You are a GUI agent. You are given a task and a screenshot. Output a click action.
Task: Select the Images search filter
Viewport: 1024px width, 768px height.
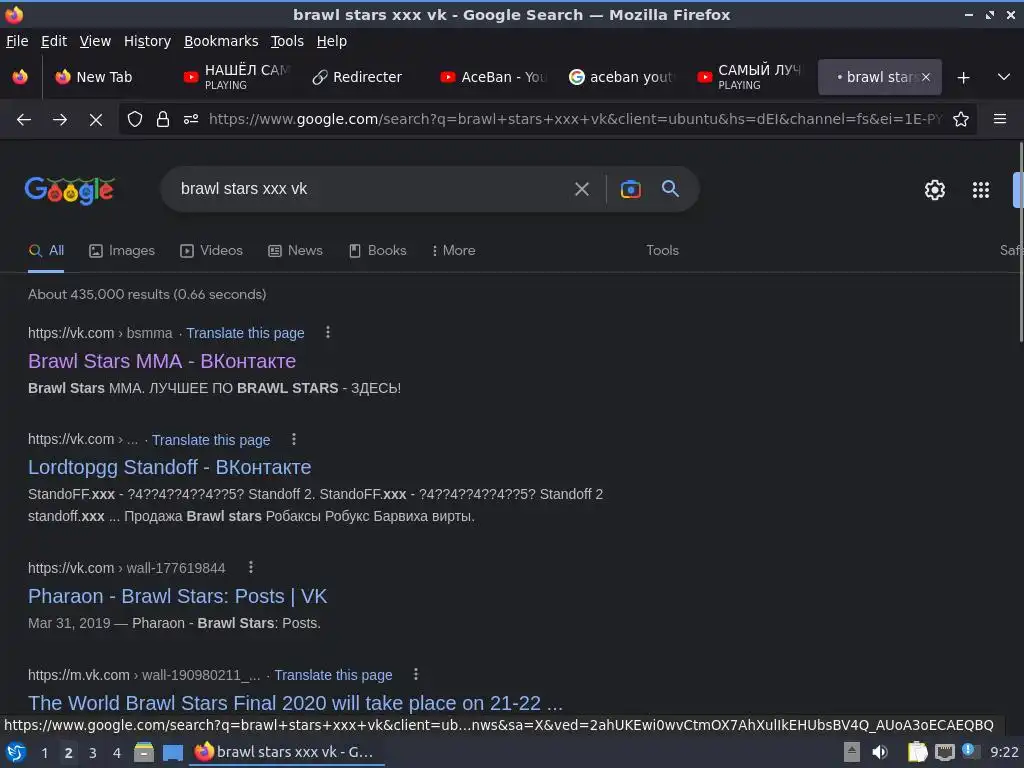122,251
